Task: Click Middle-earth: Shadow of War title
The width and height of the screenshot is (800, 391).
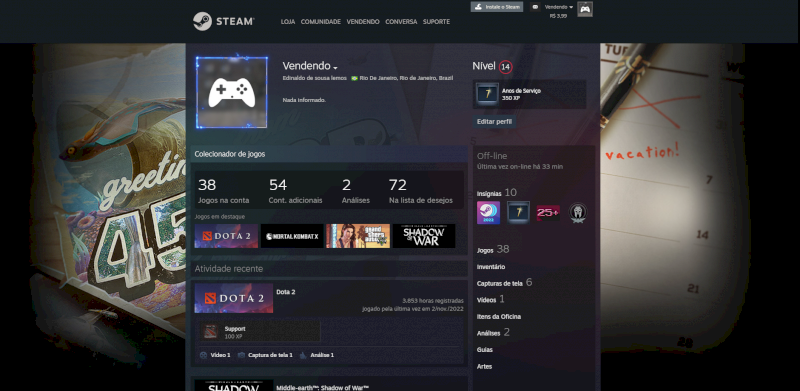Action: [322, 388]
